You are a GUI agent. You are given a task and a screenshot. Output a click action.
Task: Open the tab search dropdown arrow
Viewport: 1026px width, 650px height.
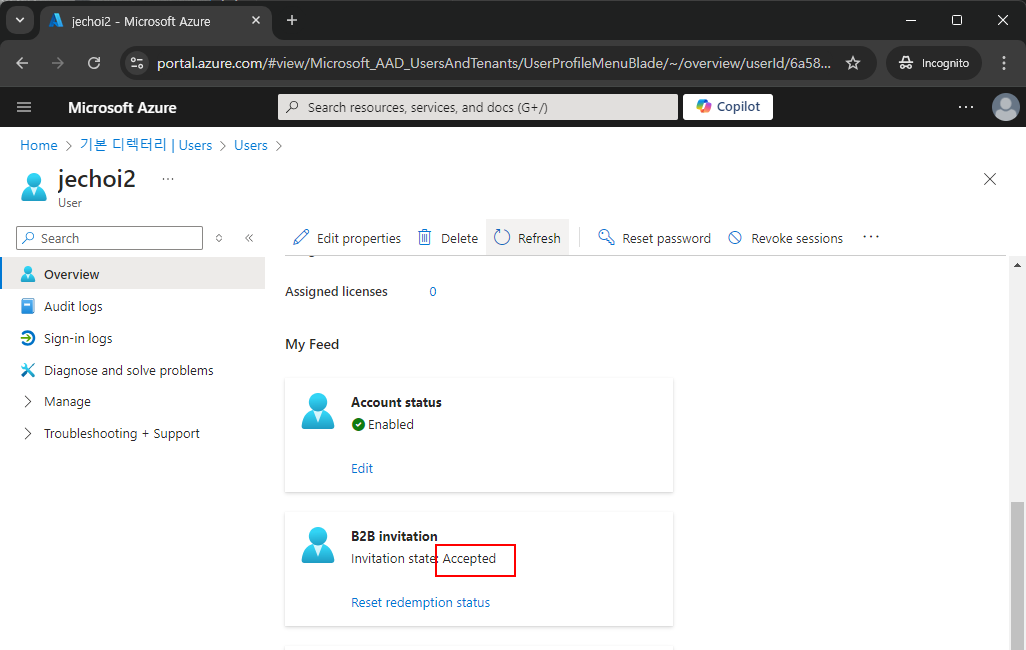click(x=20, y=20)
